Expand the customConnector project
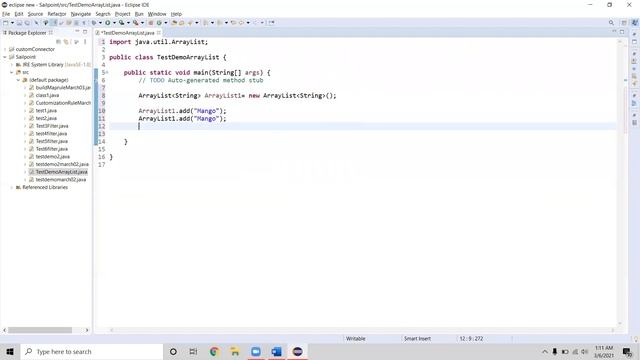The height and width of the screenshot is (360, 640). click(x=5, y=49)
